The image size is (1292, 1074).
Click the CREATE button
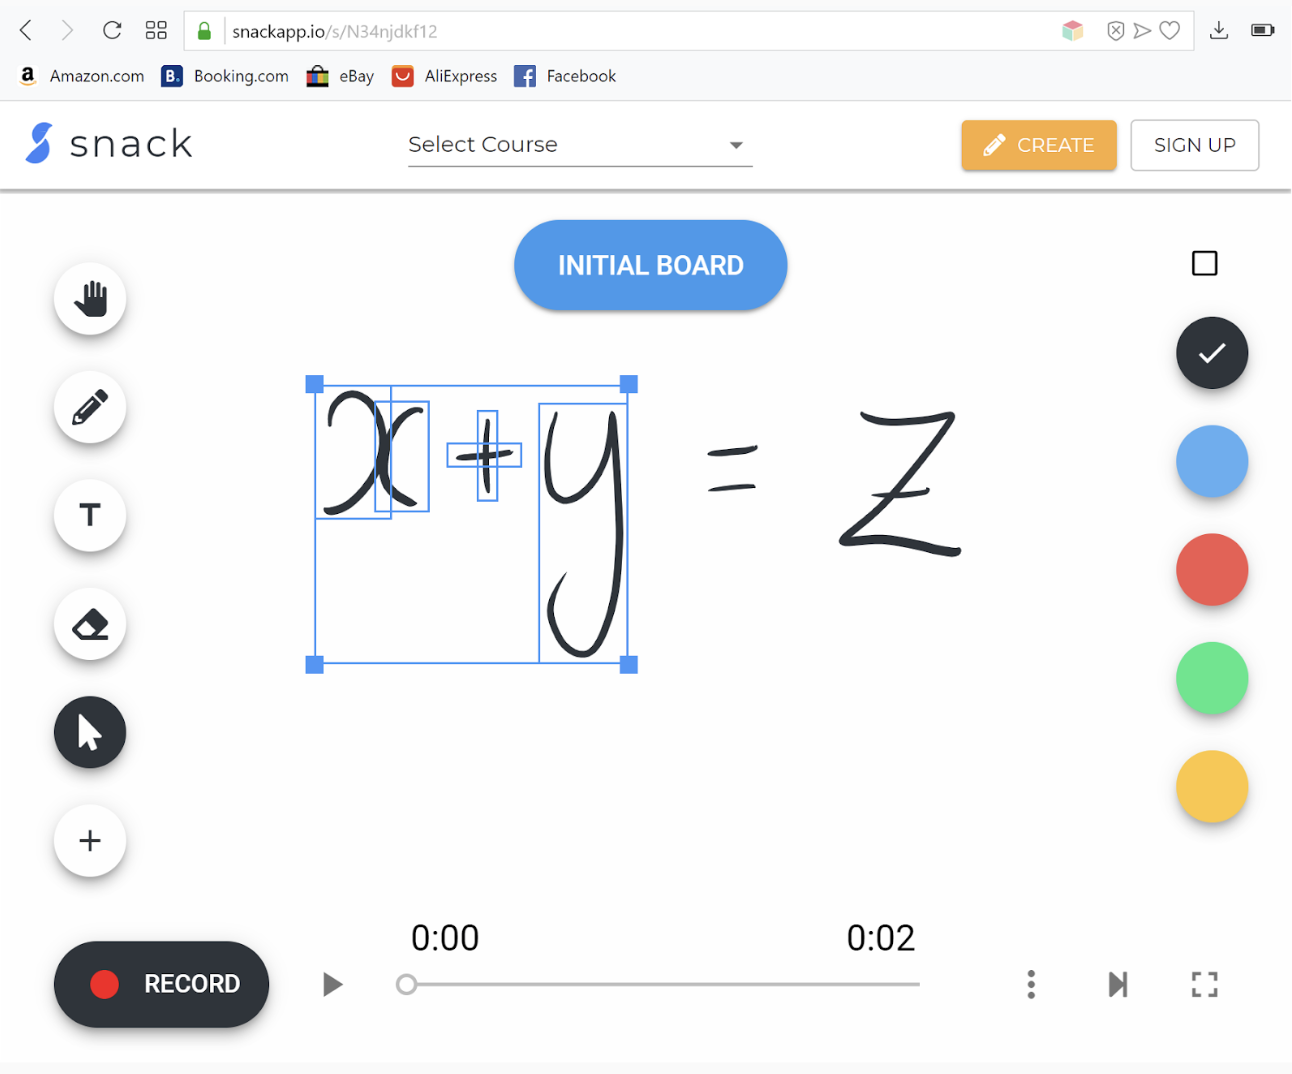coord(1038,145)
